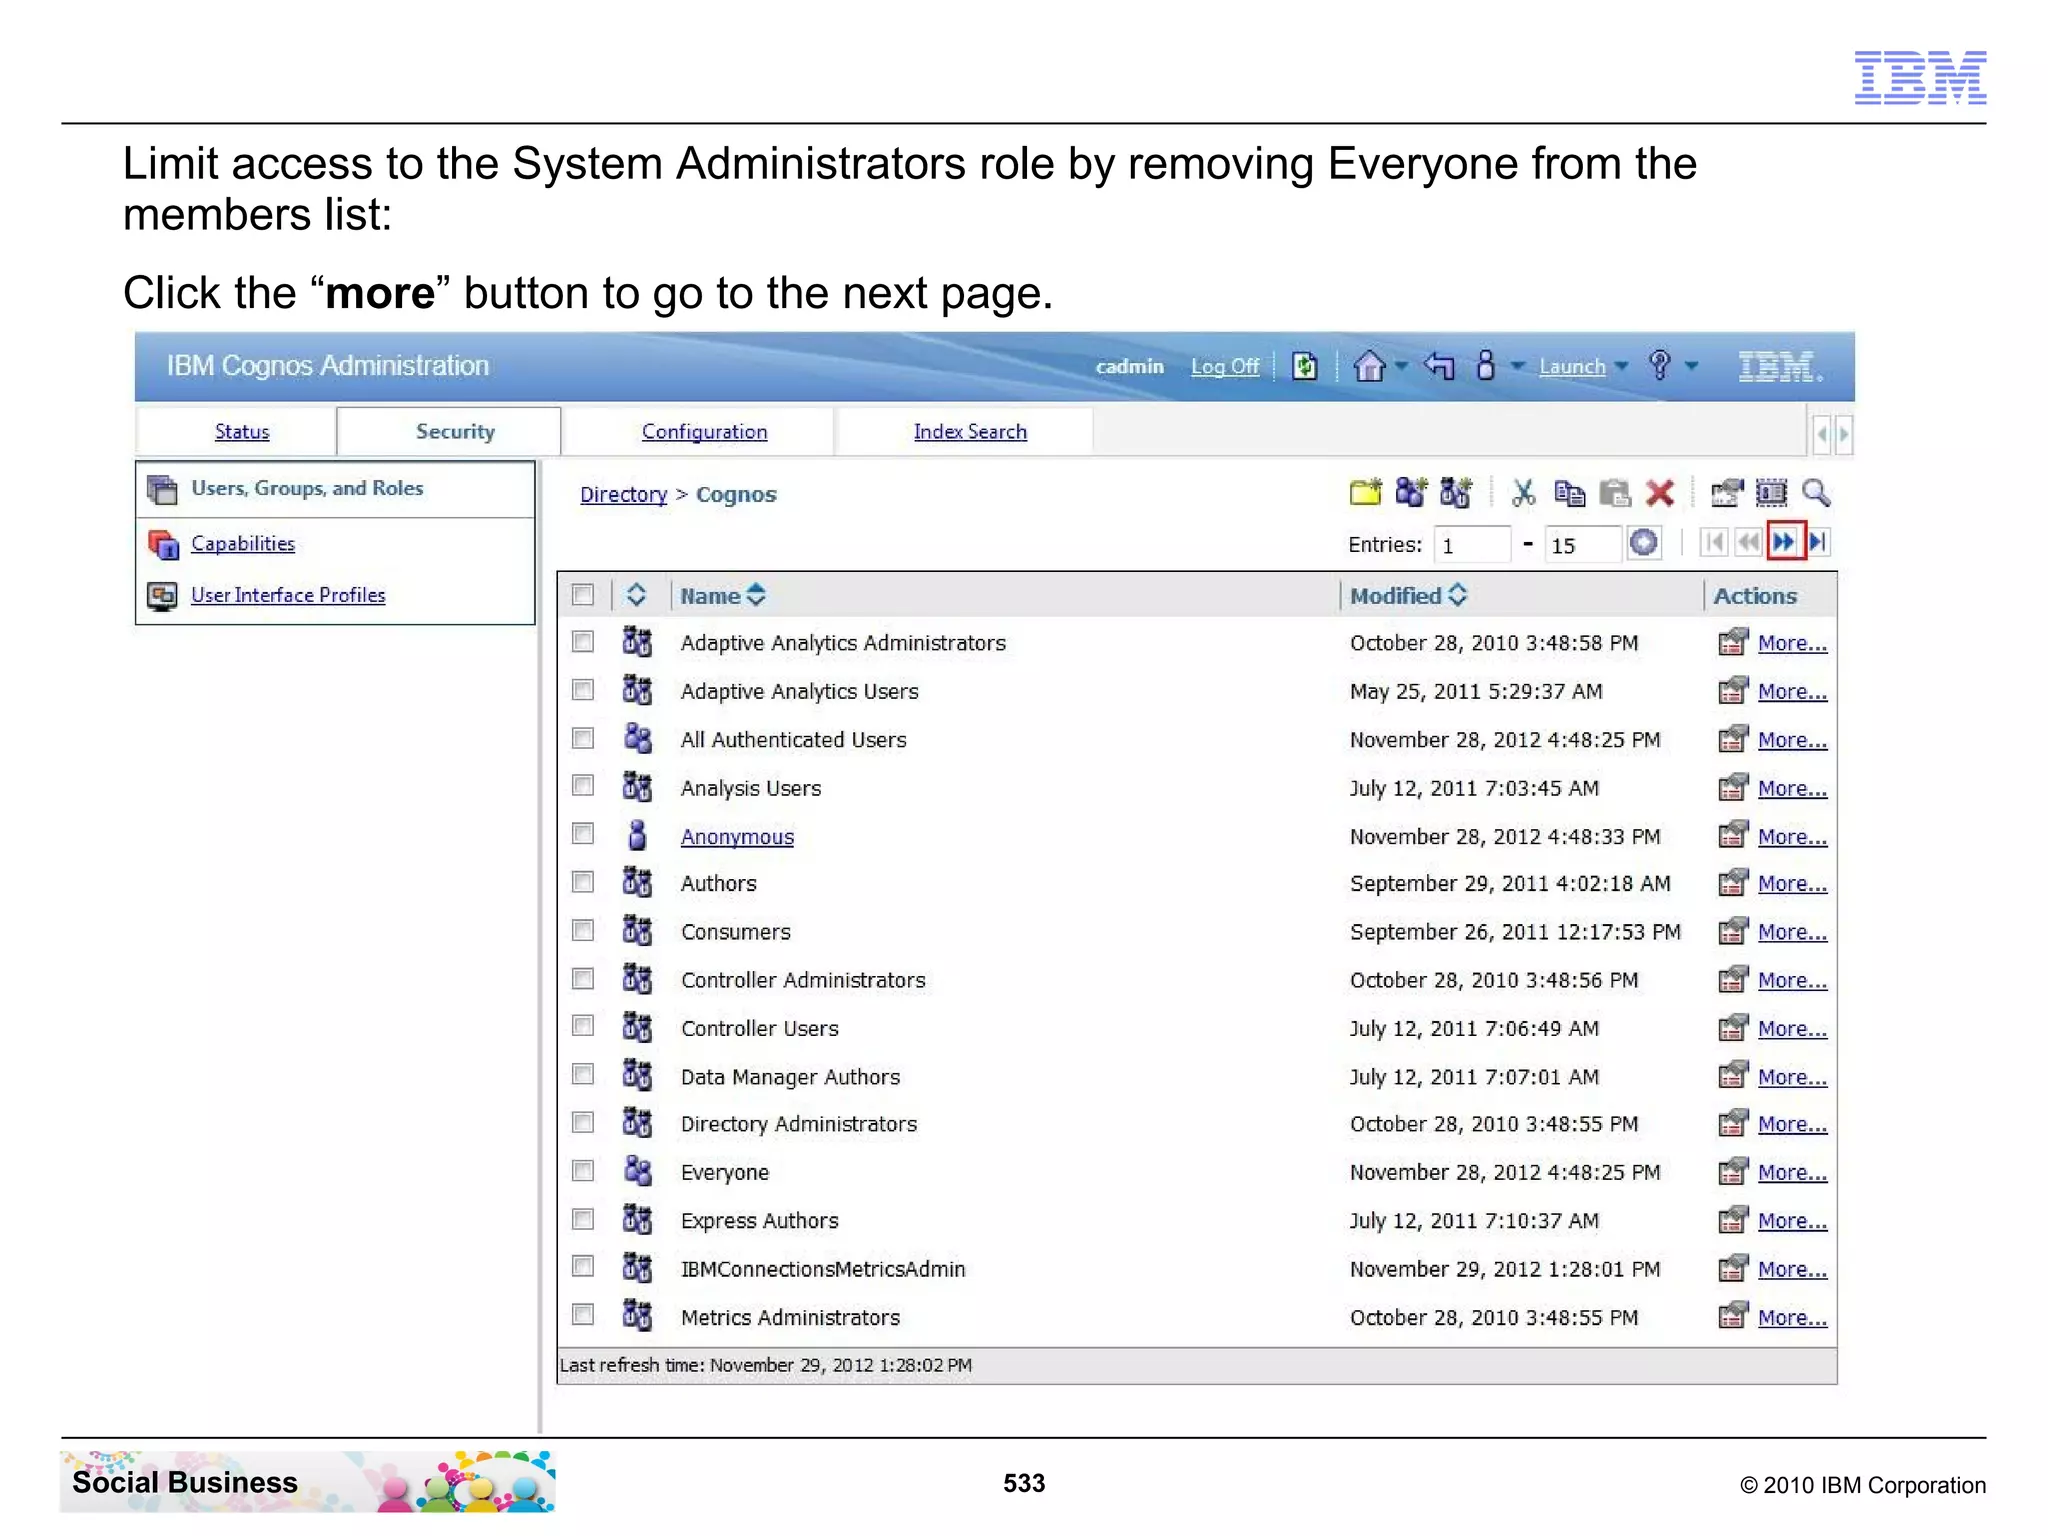Viewport: 2048px width, 1536px height.
Task: Click the New Folder toolbar icon
Action: [1365, 492]
